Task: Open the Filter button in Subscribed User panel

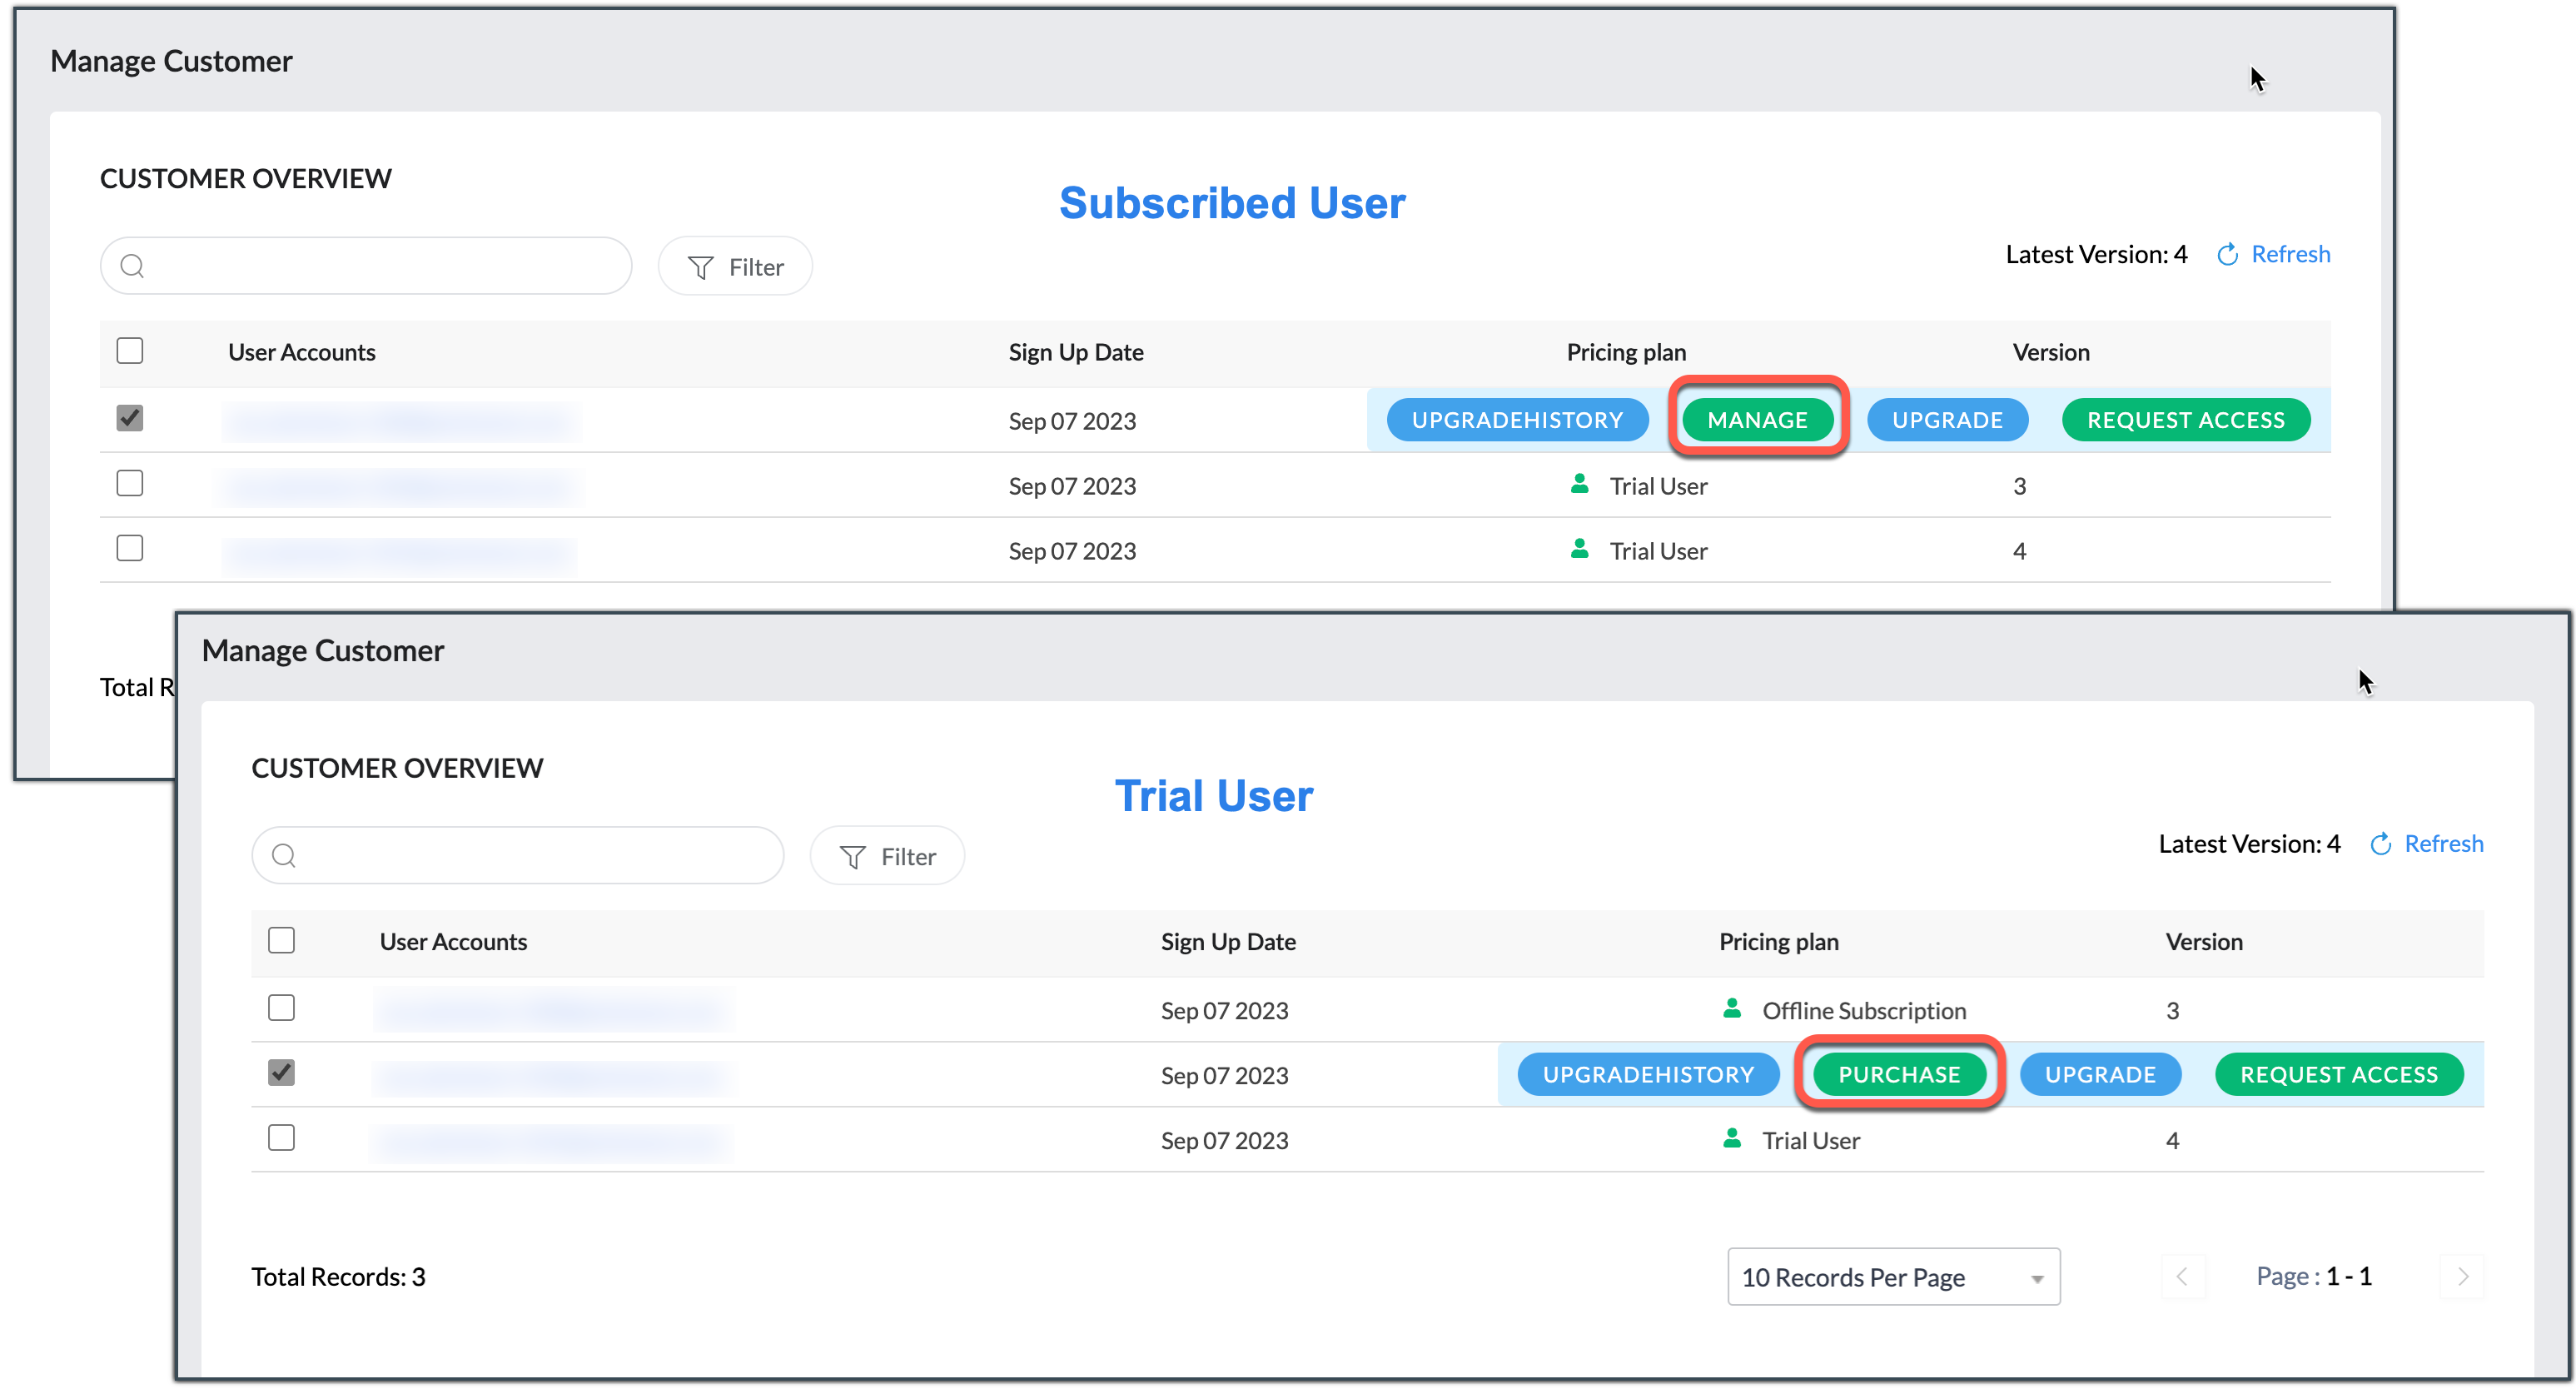Action: pos(735,267)
